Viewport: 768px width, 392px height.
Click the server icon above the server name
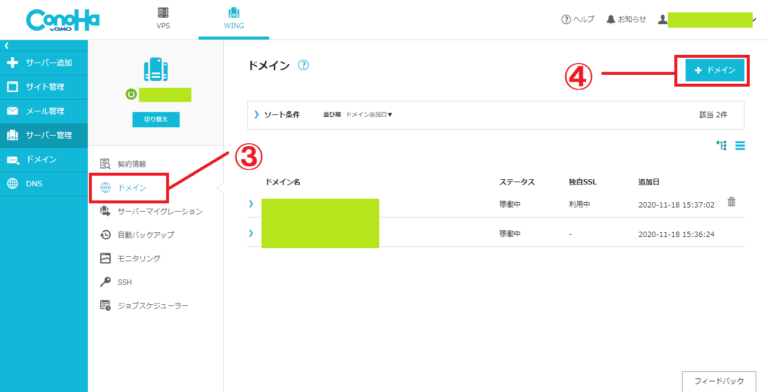pos(156,70)
